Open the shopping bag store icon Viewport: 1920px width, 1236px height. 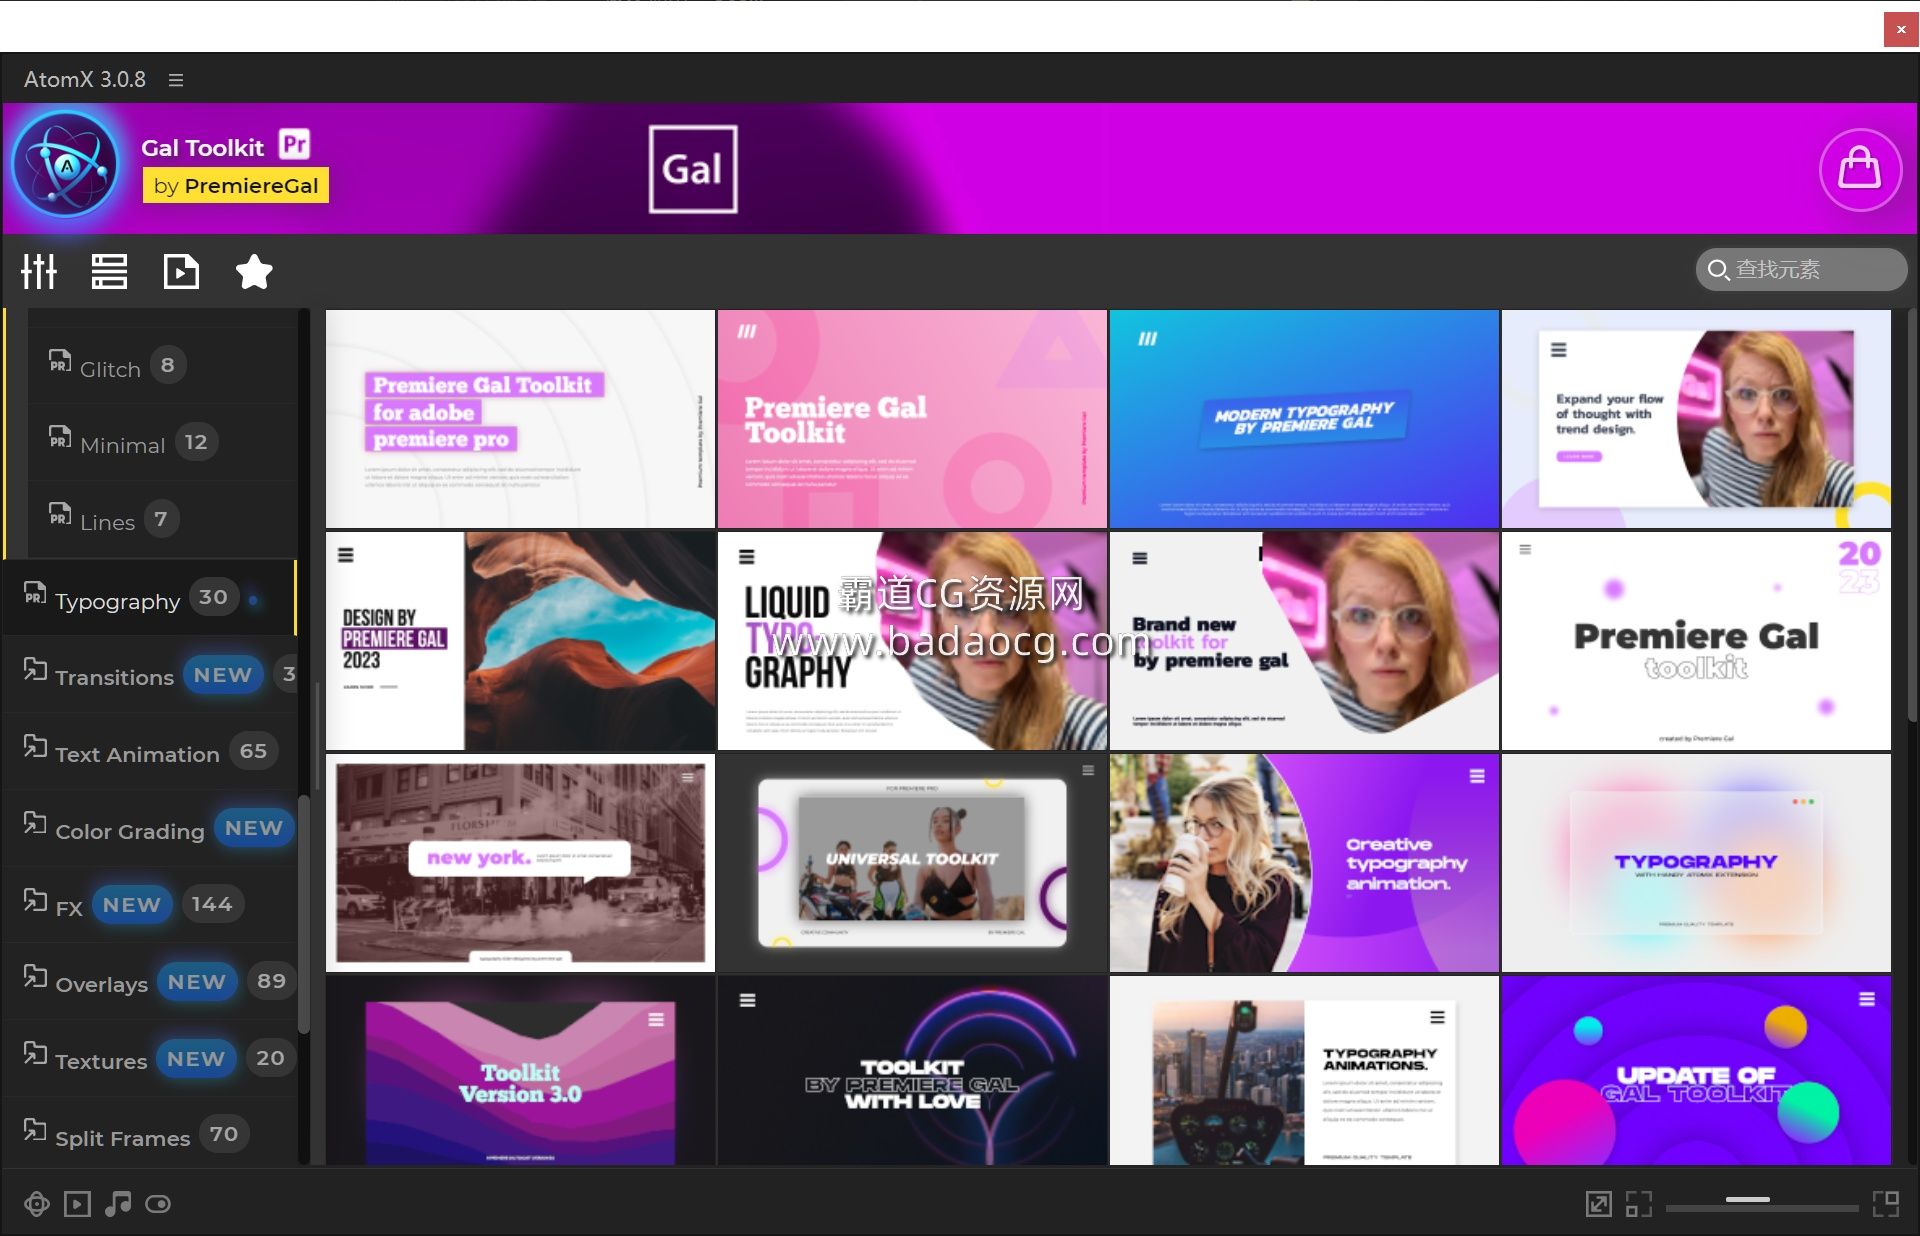click(1859, 169)
